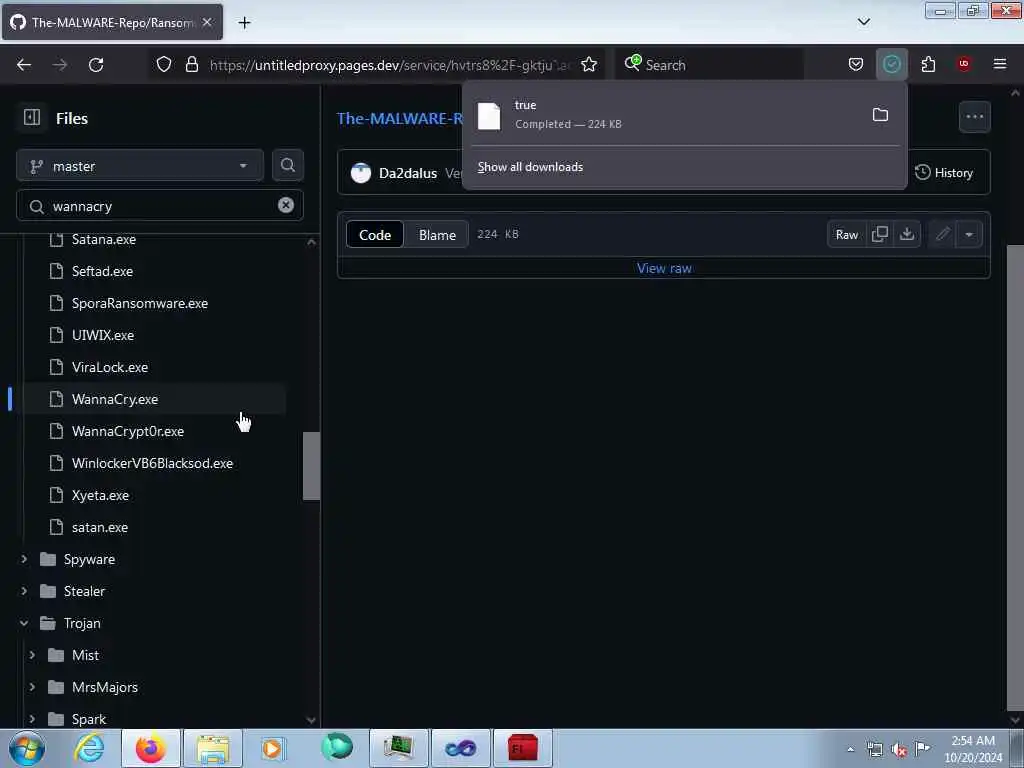Screen dimensions: 1024x768
Task: Click the pencil edit file icon
Action: click(x=943, y=234)
